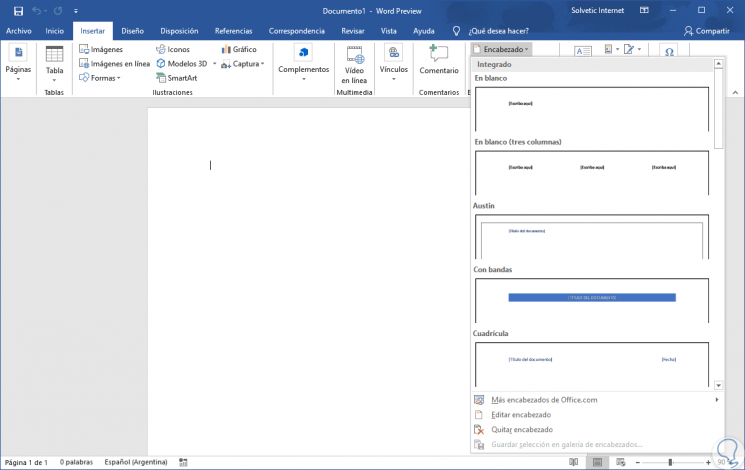This screenshot has width=745, height=470.
Task: Insert a Vídeo en línea
Action: pyautogui.click(x=354, y=65)
